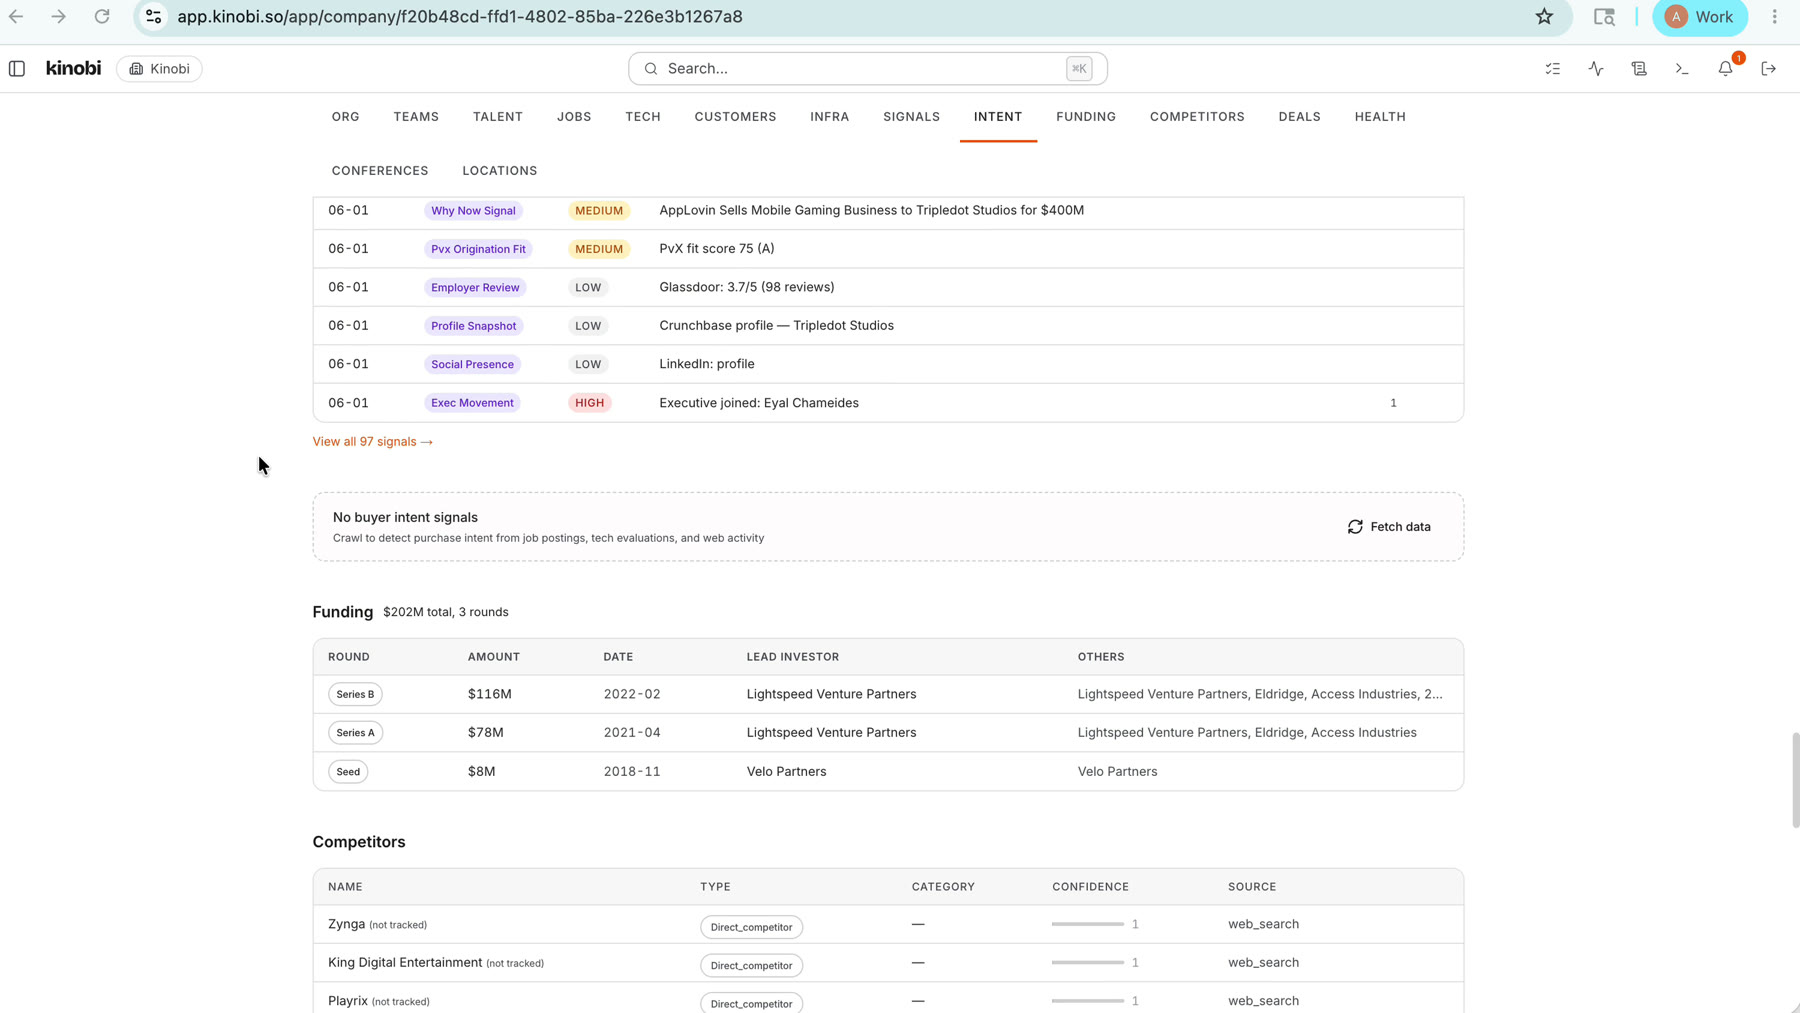1800x1013 pixels.
Task: Click the magnifier icon in search bar
Action: coord(651,69)
